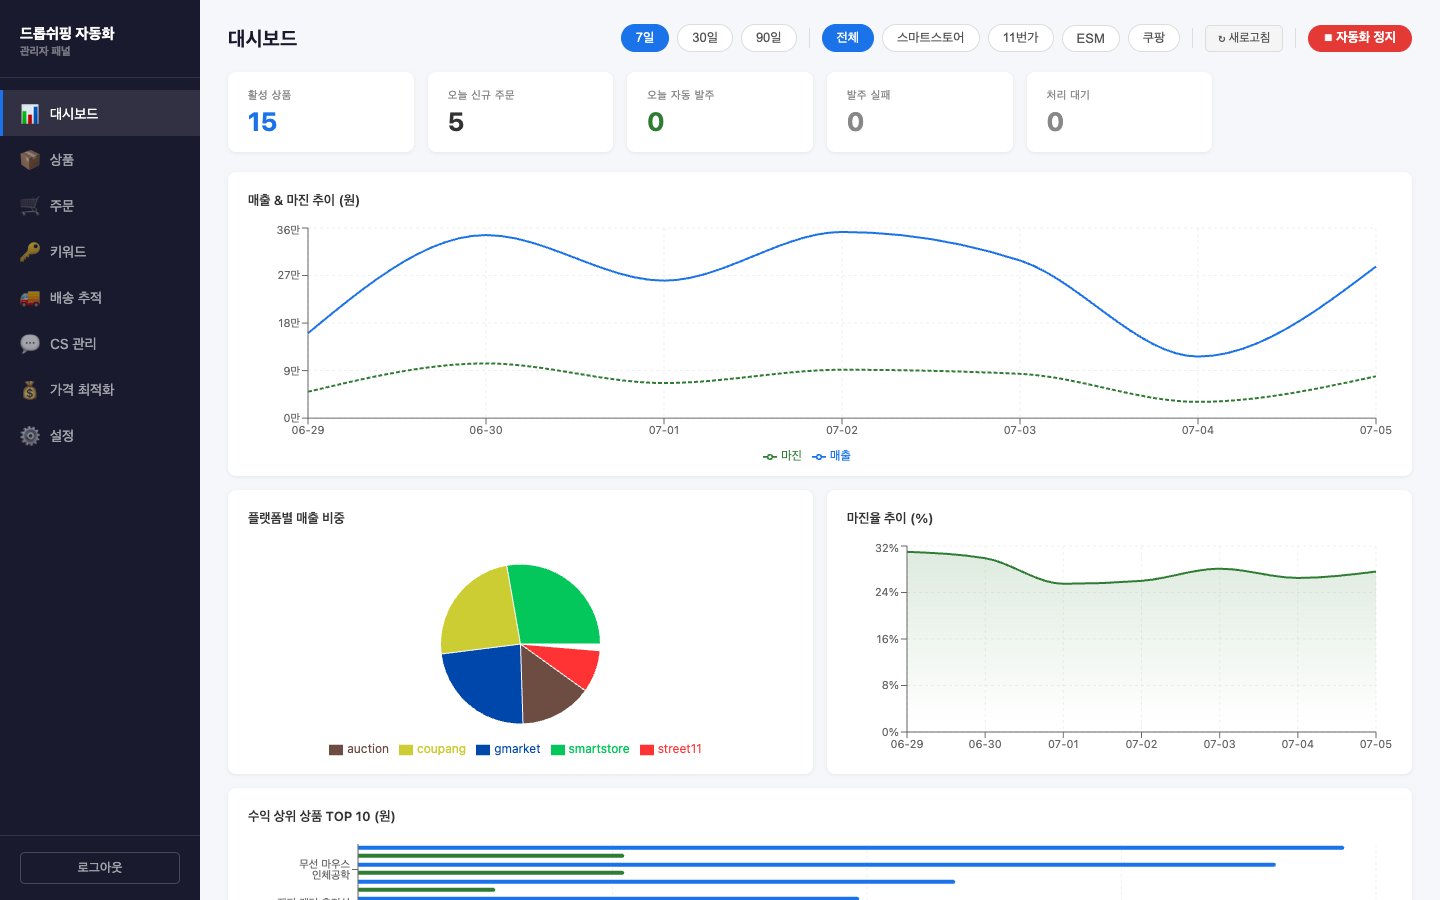Viewport: 1440px width, 900px height.
Task: Click the 상품 package box icon
Action: tap(30, 160)
